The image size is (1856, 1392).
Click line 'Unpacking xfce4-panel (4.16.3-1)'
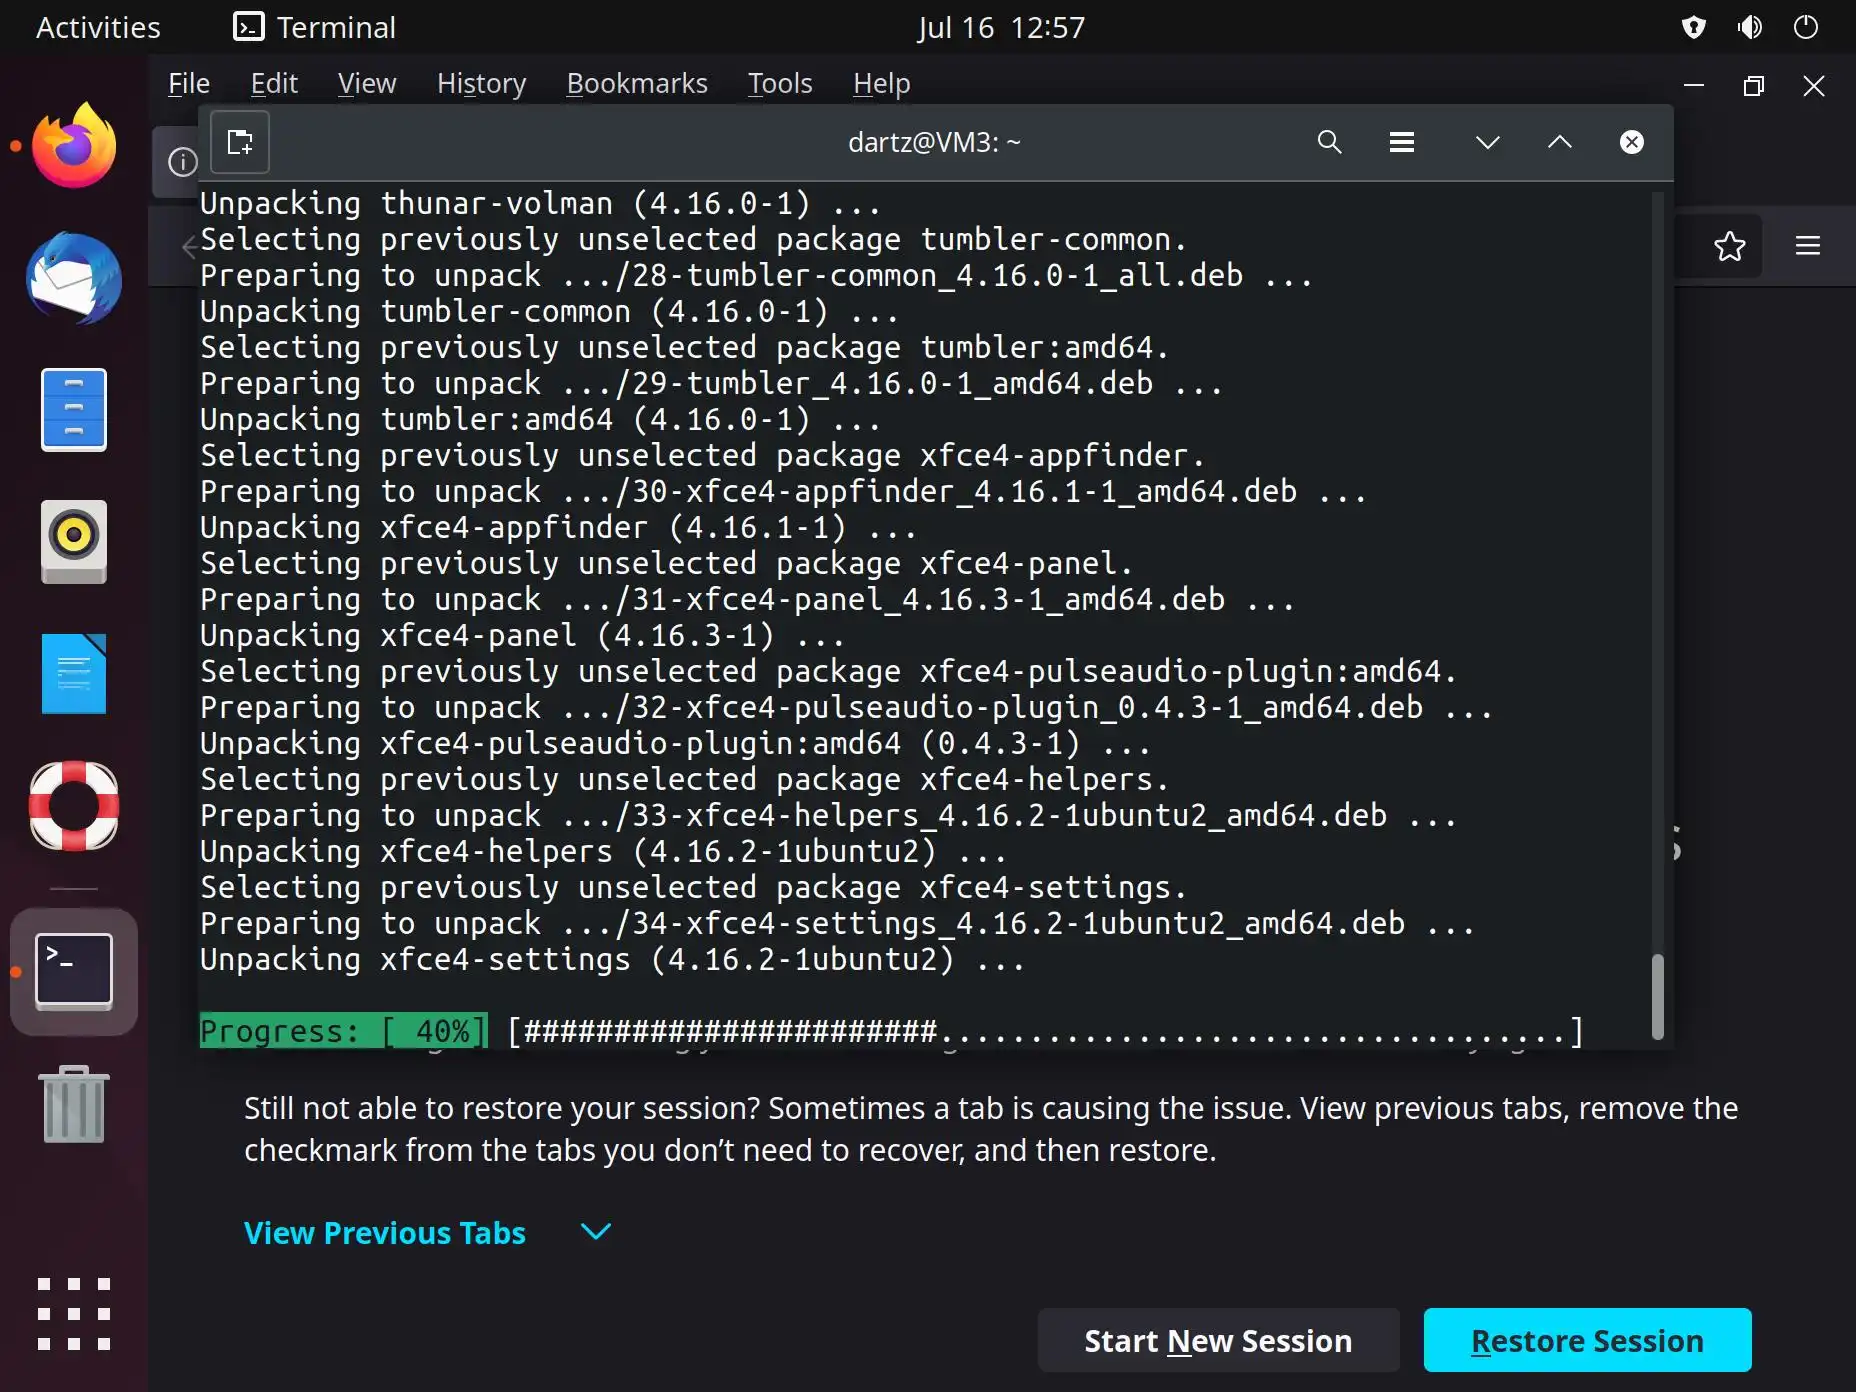click(522, 636)
